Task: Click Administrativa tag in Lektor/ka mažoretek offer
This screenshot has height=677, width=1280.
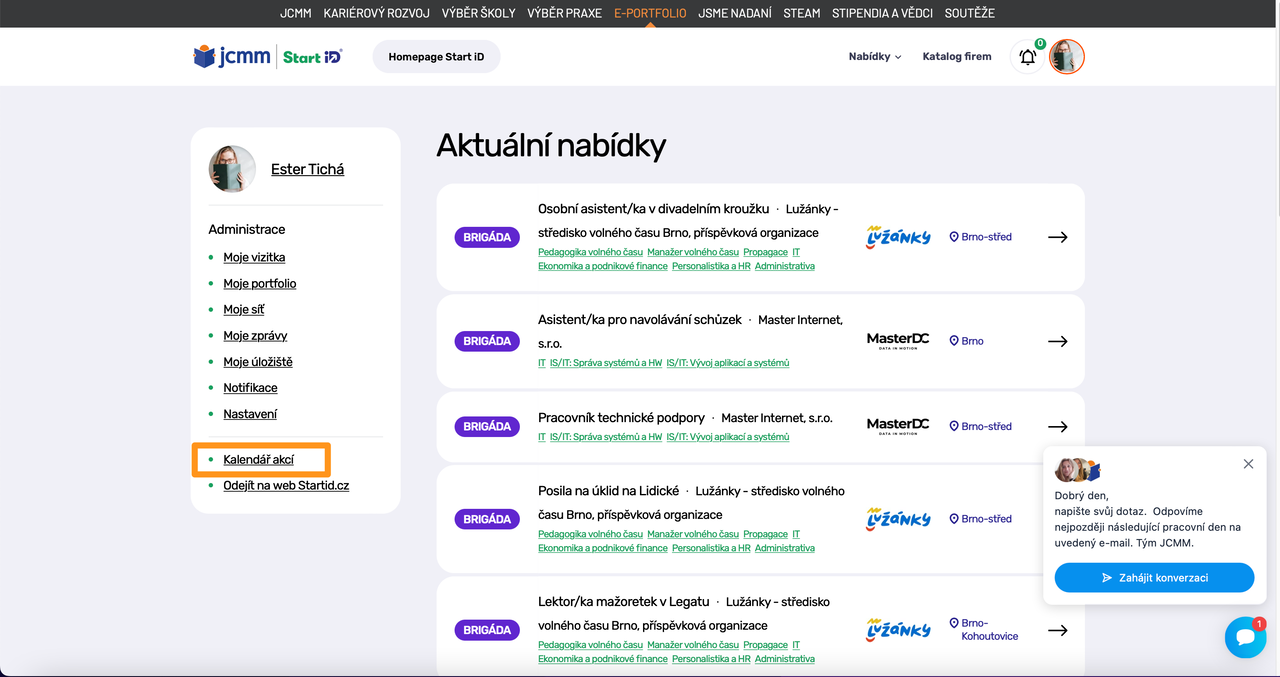Action: pyautogui.click(x=785, y=659)
